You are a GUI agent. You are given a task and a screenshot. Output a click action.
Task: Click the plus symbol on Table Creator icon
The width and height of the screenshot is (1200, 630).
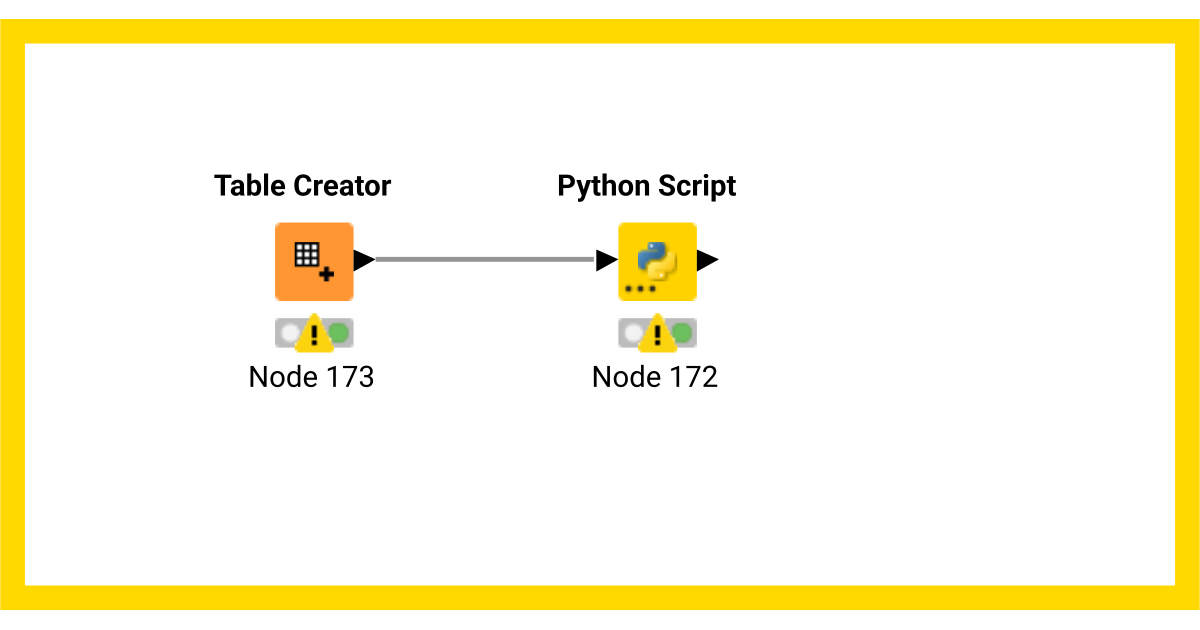(326, 273)
